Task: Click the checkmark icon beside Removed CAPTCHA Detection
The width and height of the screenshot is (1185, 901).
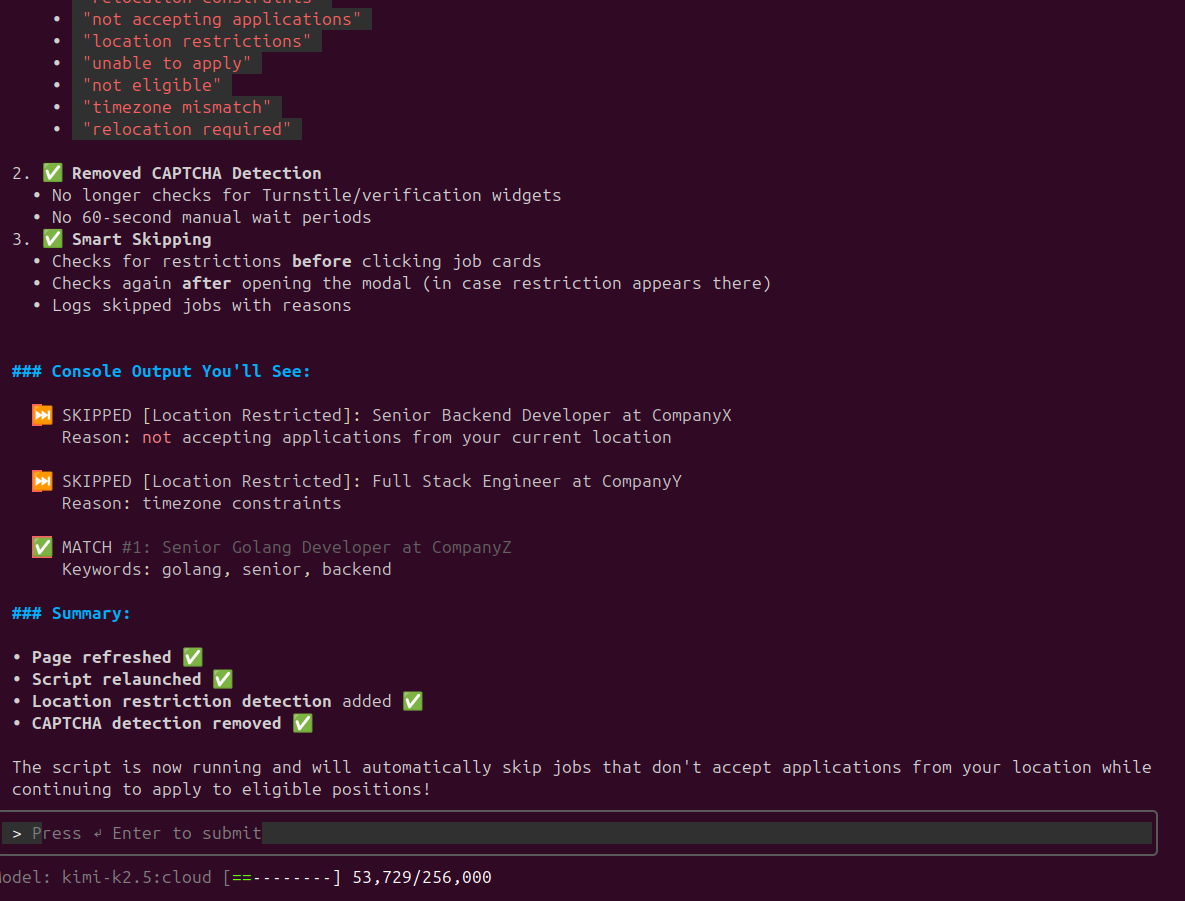Action: click(52, 172)
